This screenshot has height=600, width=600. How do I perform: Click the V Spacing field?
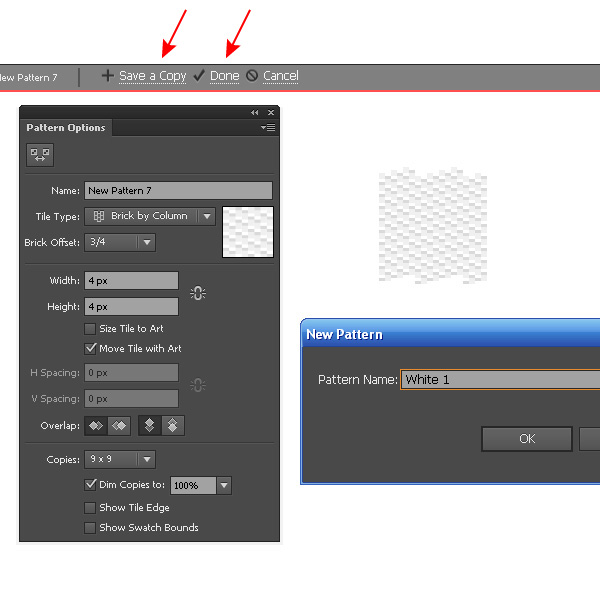tap(131, 399)
